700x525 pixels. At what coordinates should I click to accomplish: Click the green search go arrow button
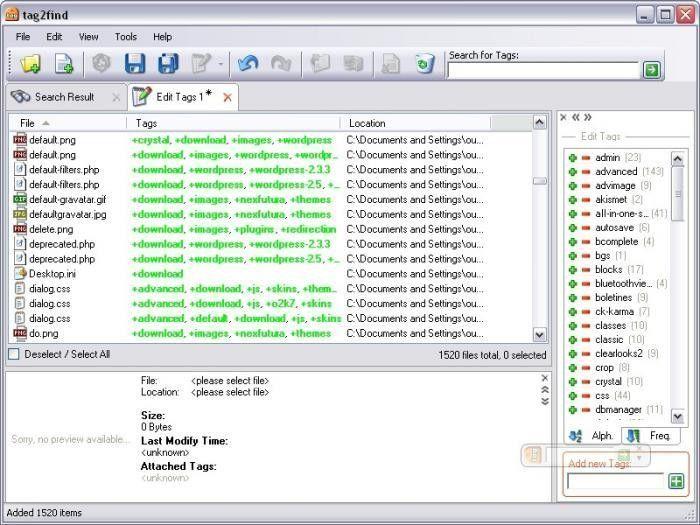(651, 70)
